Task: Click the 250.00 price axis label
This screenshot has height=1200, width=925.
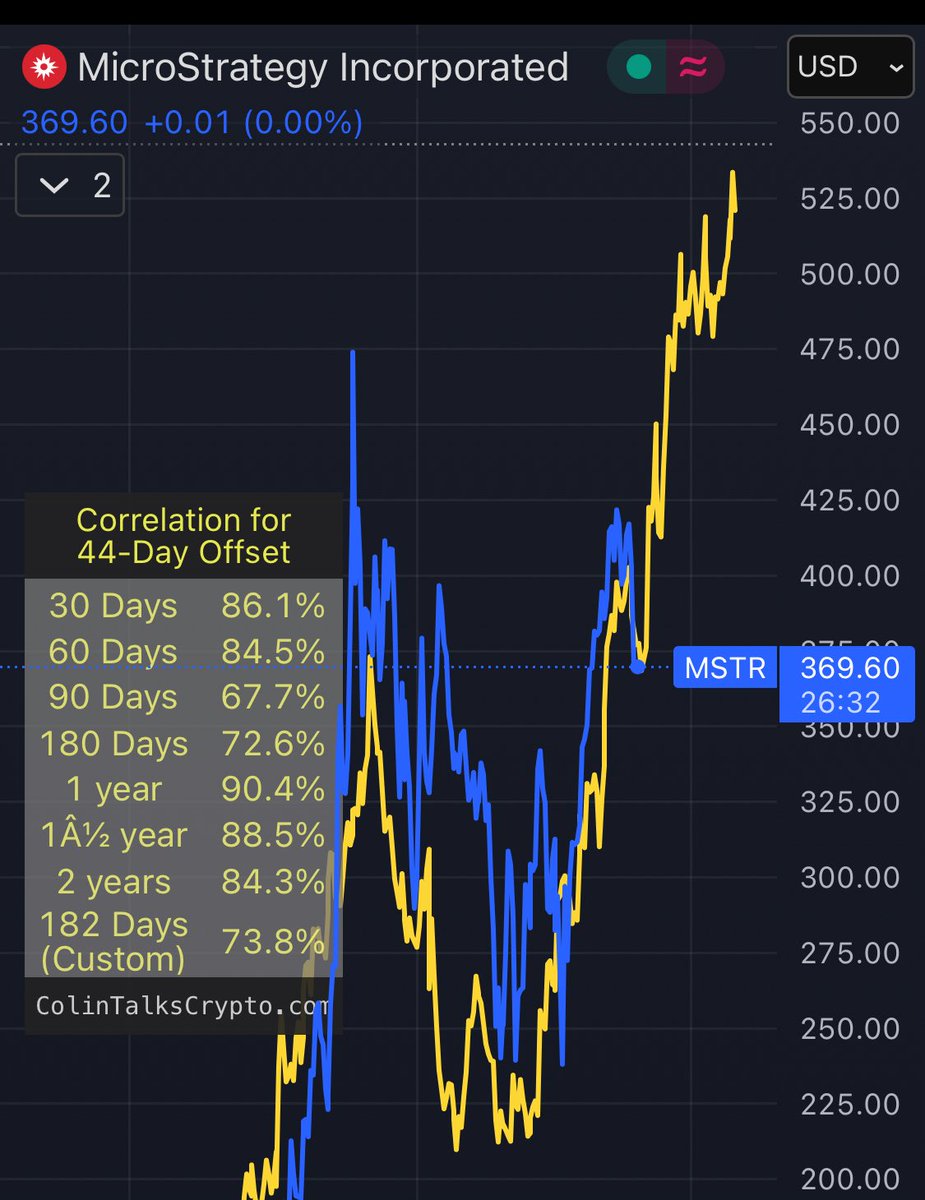Action: coord(850,1029)
